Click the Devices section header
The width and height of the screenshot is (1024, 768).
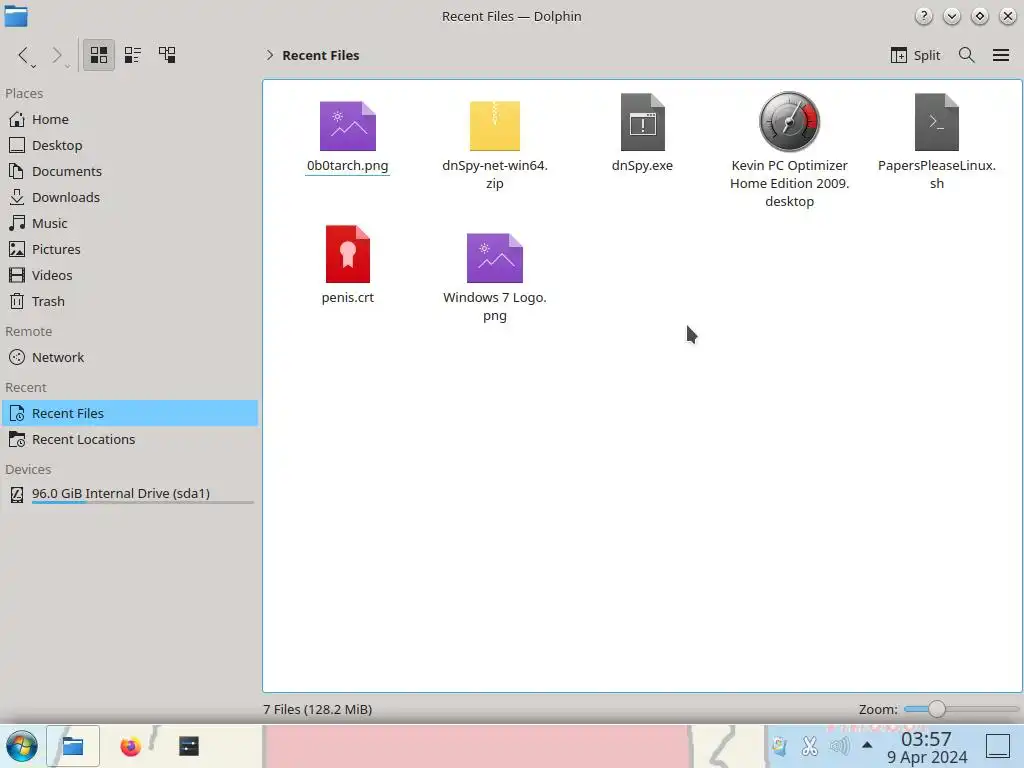point(28,470)
